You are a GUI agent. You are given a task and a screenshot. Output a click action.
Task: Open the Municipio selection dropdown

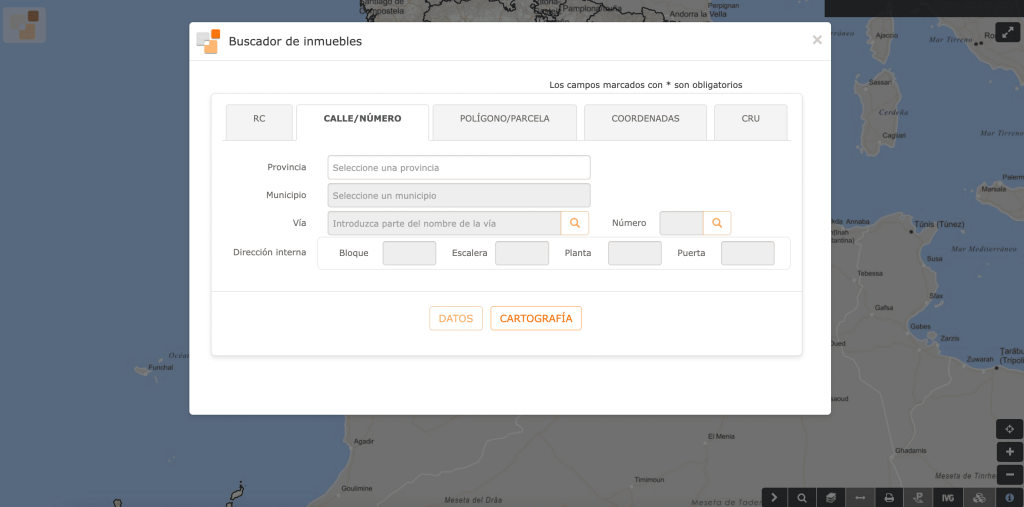[458, 195]
